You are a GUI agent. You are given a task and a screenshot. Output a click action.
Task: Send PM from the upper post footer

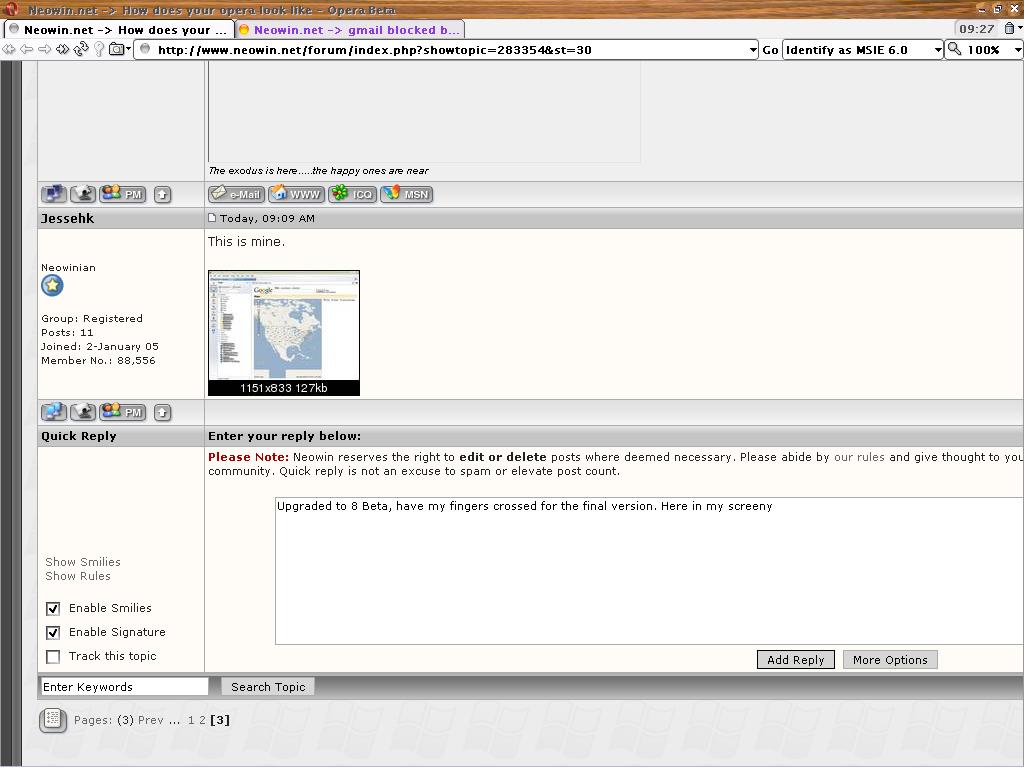(x=123, y=194)
